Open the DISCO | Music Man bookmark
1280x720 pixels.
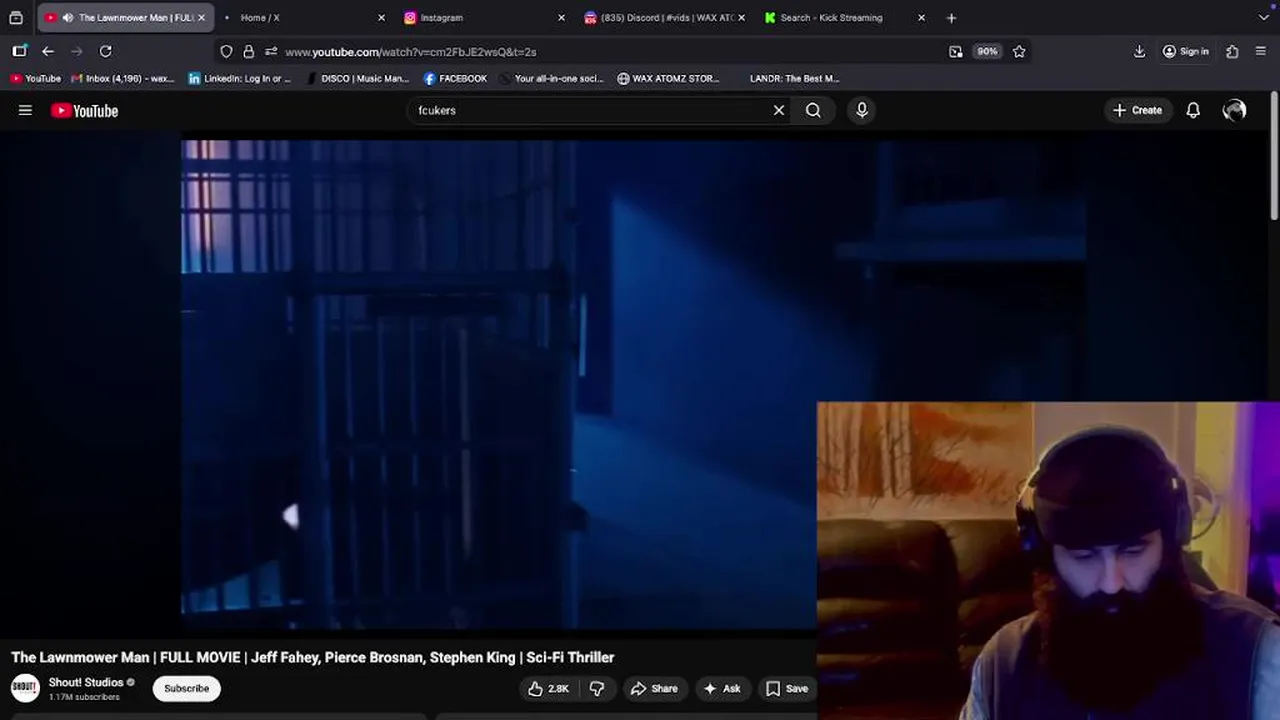coord(357,78)
